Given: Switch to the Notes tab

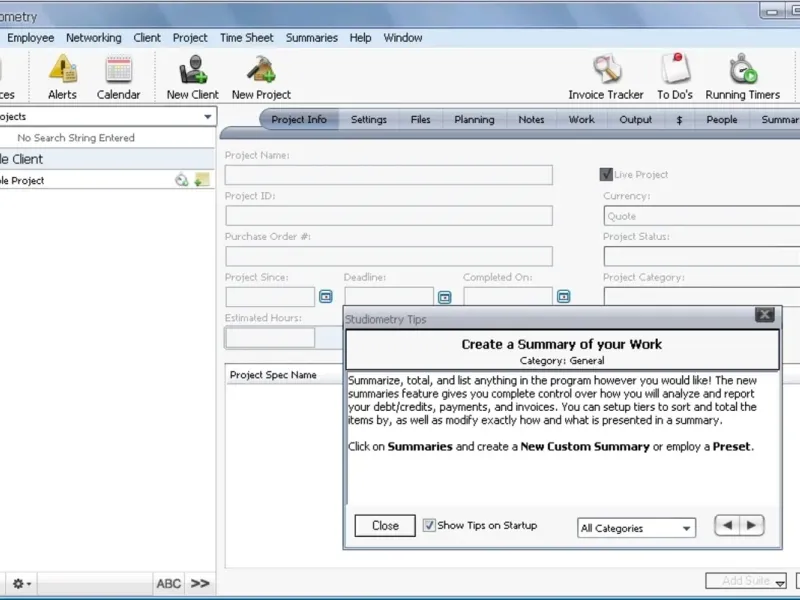Looking at the screenshot, I should click(531, 119).
